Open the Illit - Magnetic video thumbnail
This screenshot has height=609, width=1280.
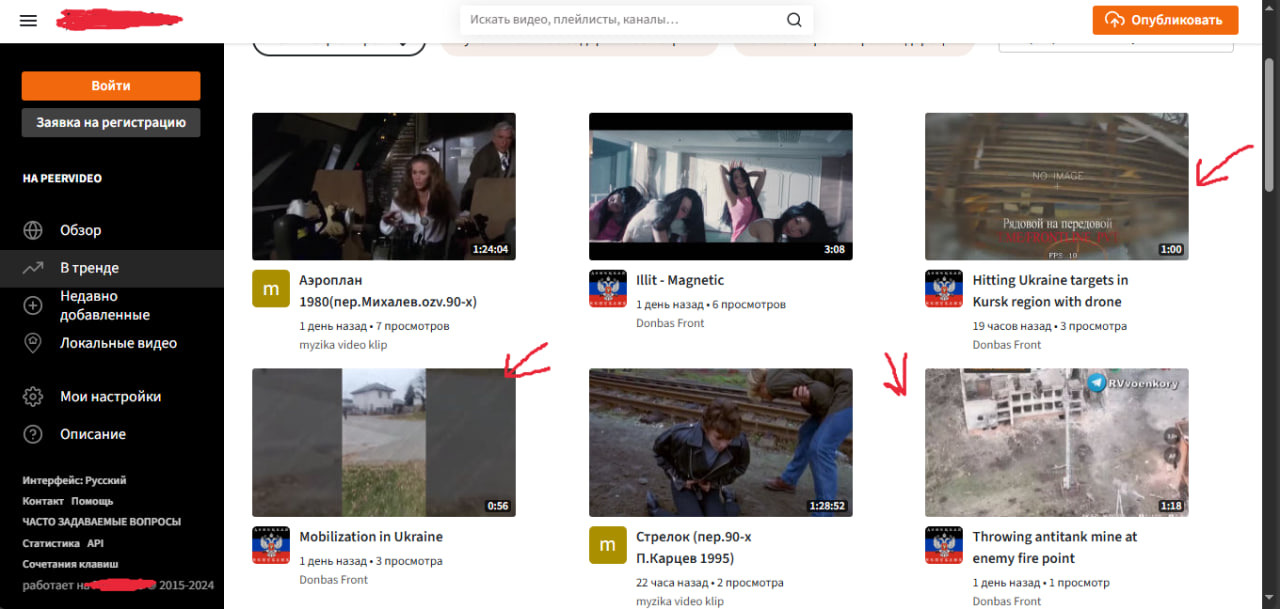[721, 187]
